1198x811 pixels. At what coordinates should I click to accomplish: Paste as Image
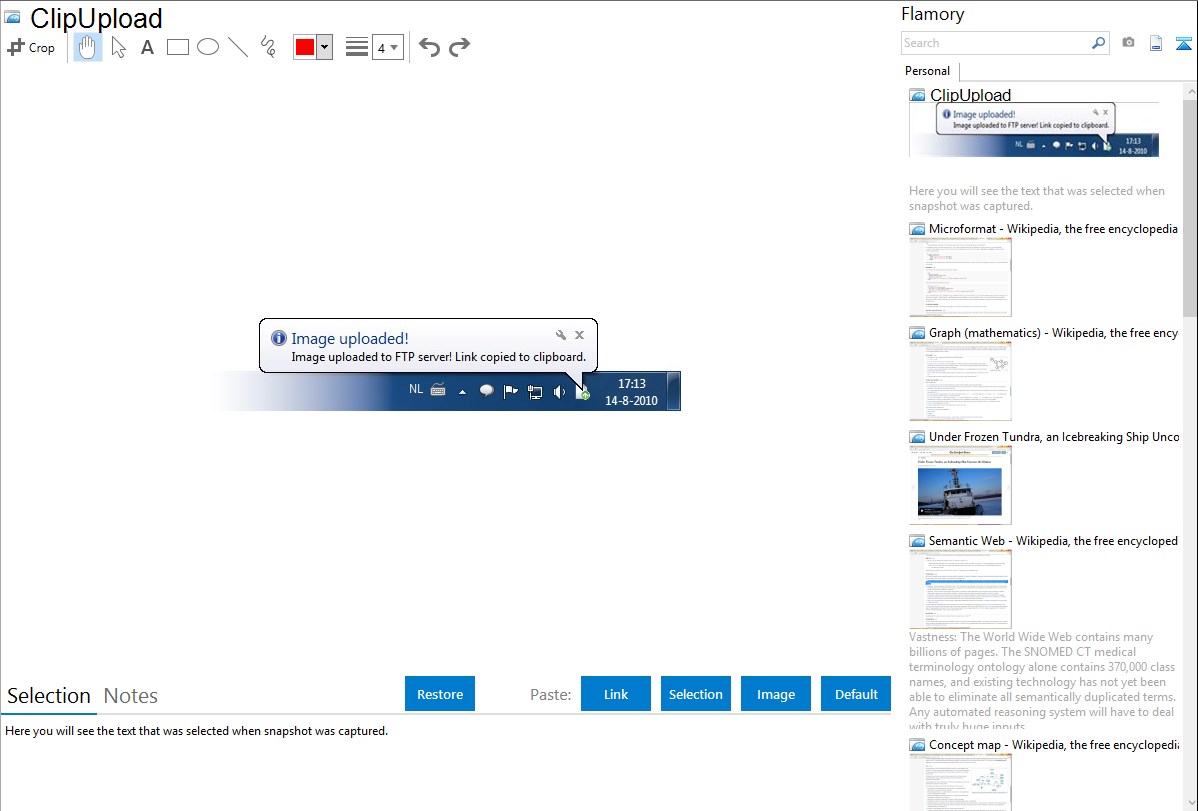pyautogui.click(x=776, y=694)
